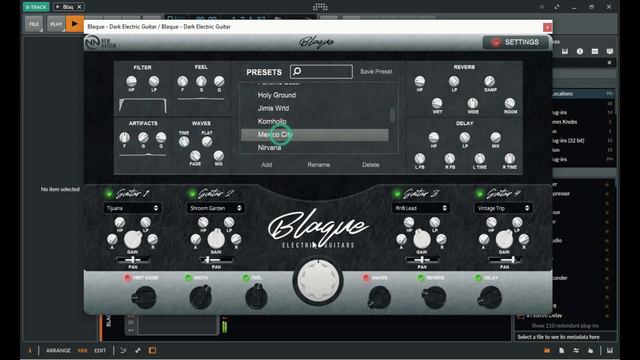640x360 pixels.
Task: Toggle Guitar 3 power LED
Action: click(x=397, y=193)
